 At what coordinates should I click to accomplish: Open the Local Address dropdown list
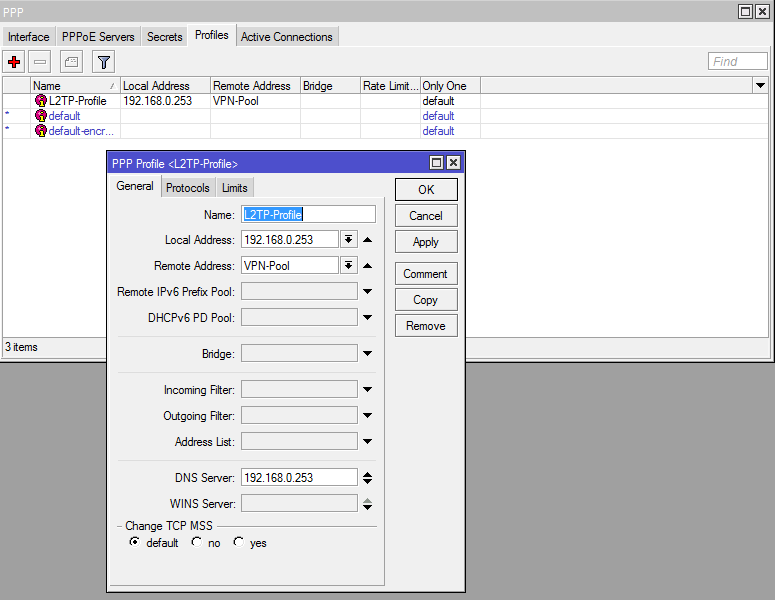tap(348, 240)
